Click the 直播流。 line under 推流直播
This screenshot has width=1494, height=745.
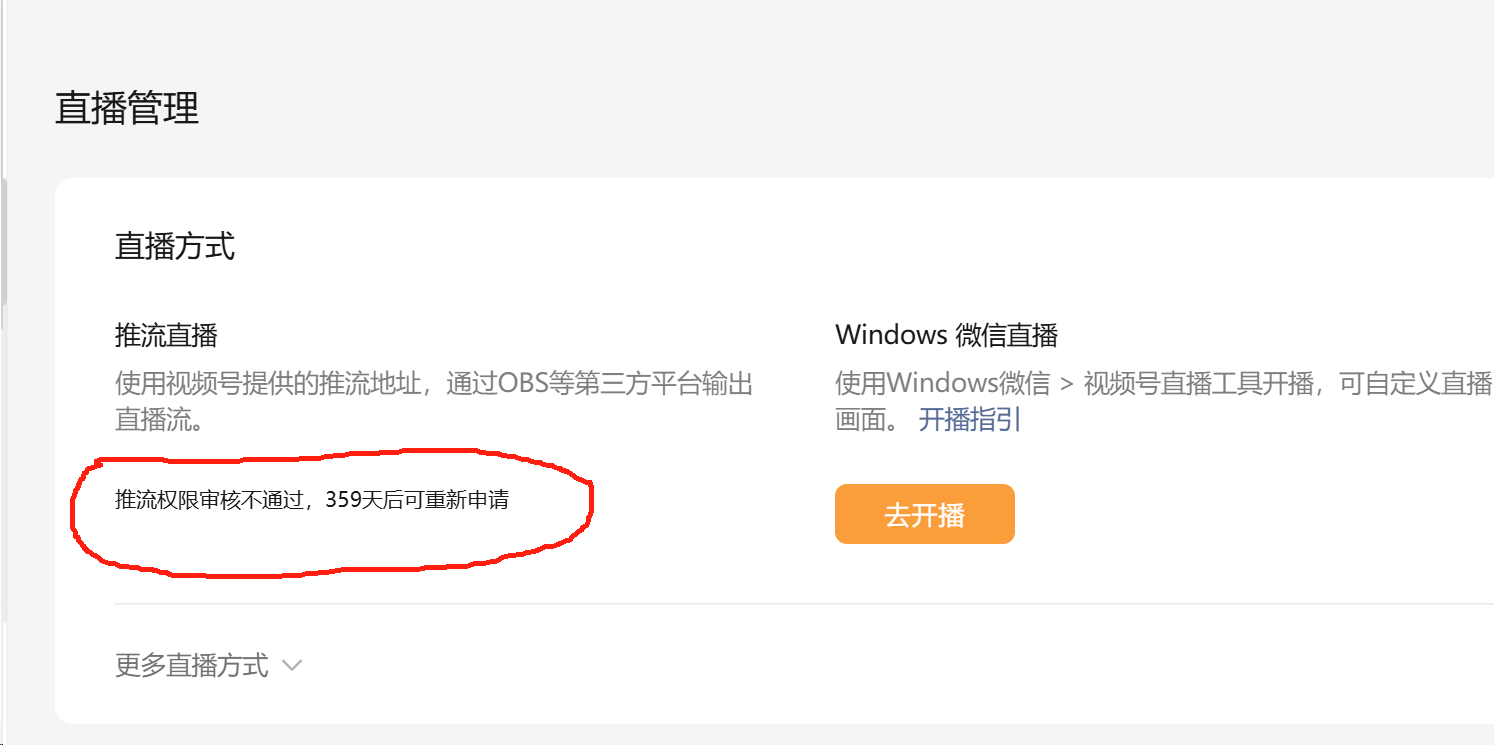click(161, 419)
